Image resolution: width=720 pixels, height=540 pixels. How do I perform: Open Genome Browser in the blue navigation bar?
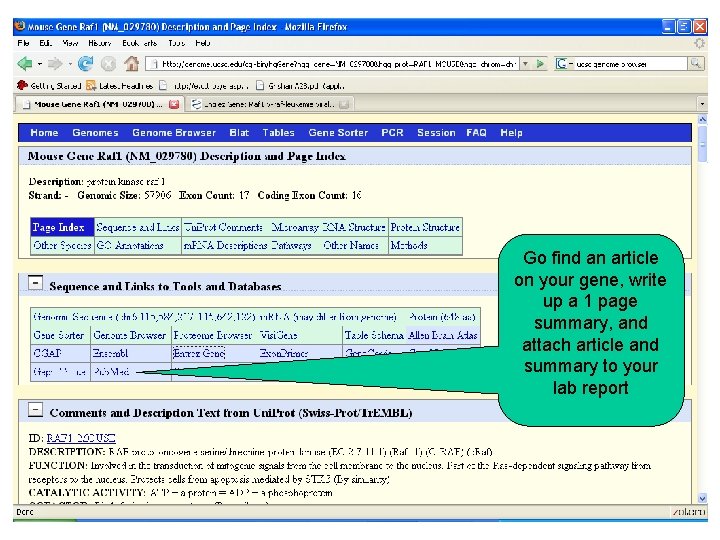pyautogui.click(x=174, y=133)
